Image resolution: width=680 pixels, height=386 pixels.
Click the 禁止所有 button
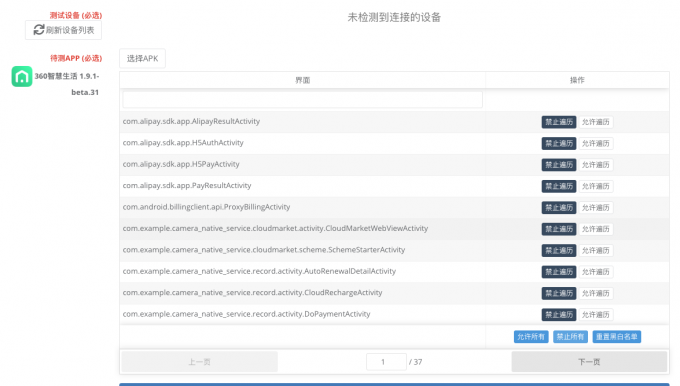coord(570,337)
